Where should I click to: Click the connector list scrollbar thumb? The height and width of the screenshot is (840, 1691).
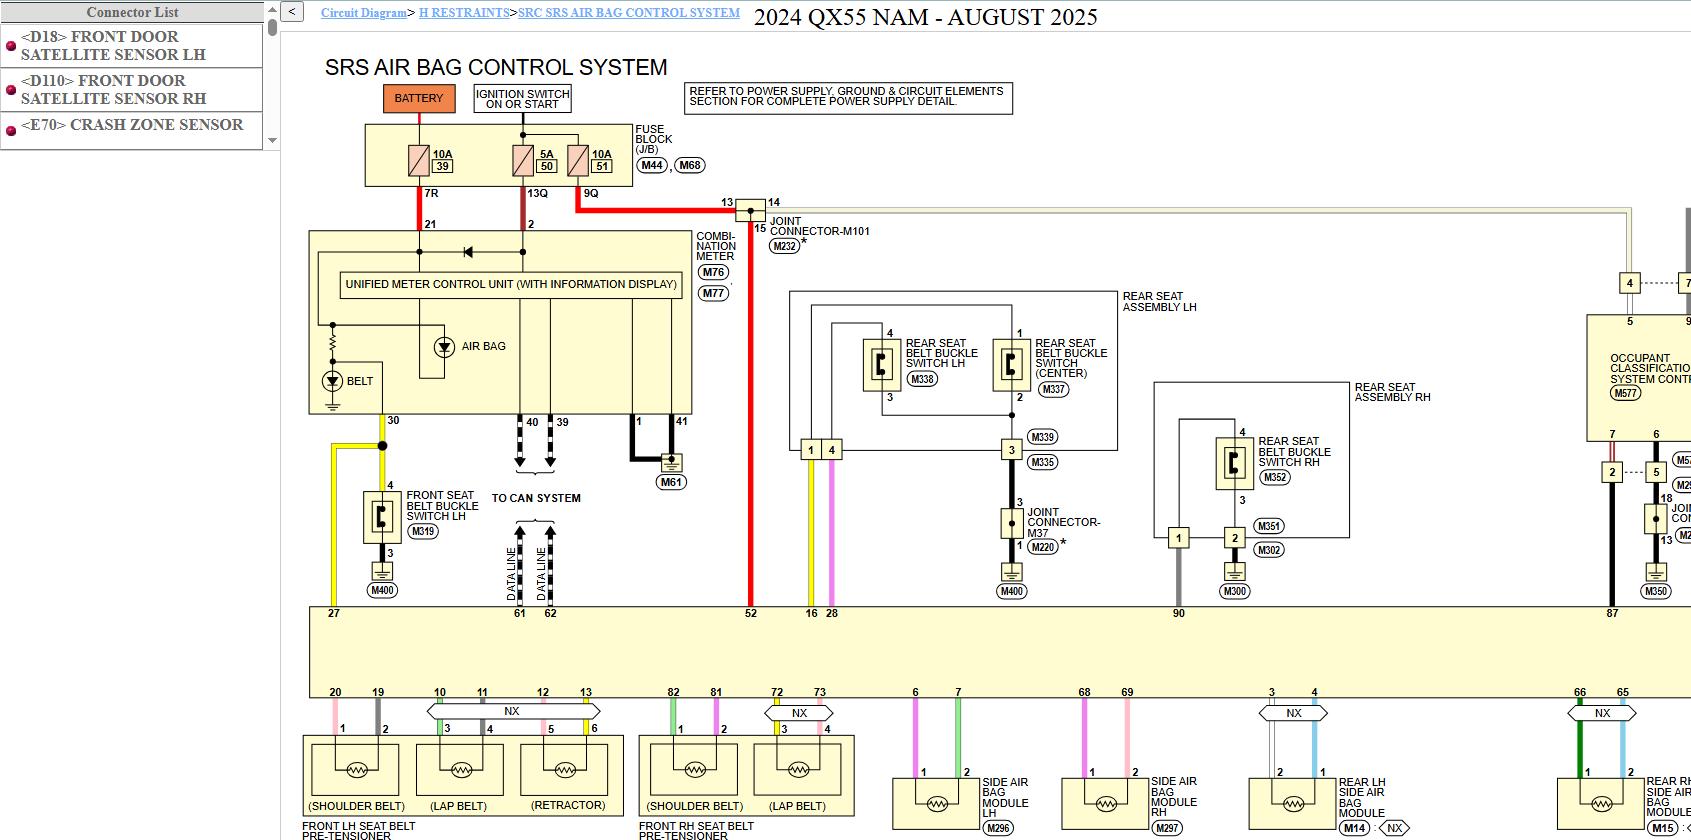tap(272, 27)
